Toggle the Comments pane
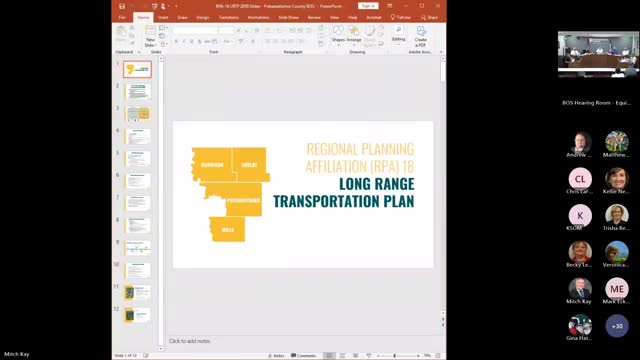Screen dimensions: 640x360 click(x=304, y=356)
